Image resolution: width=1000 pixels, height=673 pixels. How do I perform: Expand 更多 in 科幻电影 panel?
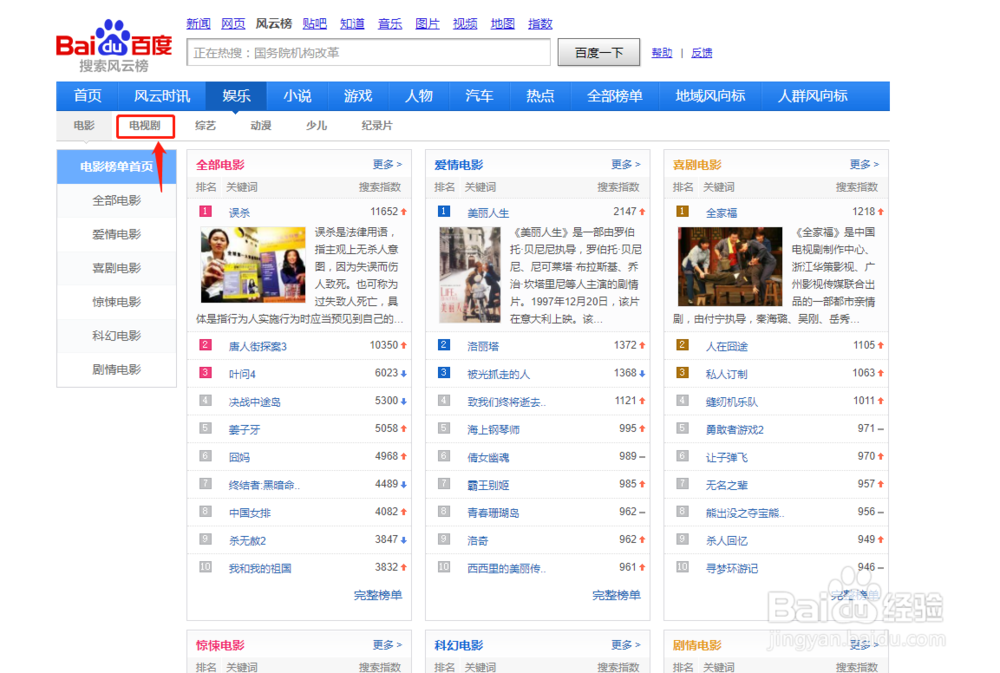(626, 645)
